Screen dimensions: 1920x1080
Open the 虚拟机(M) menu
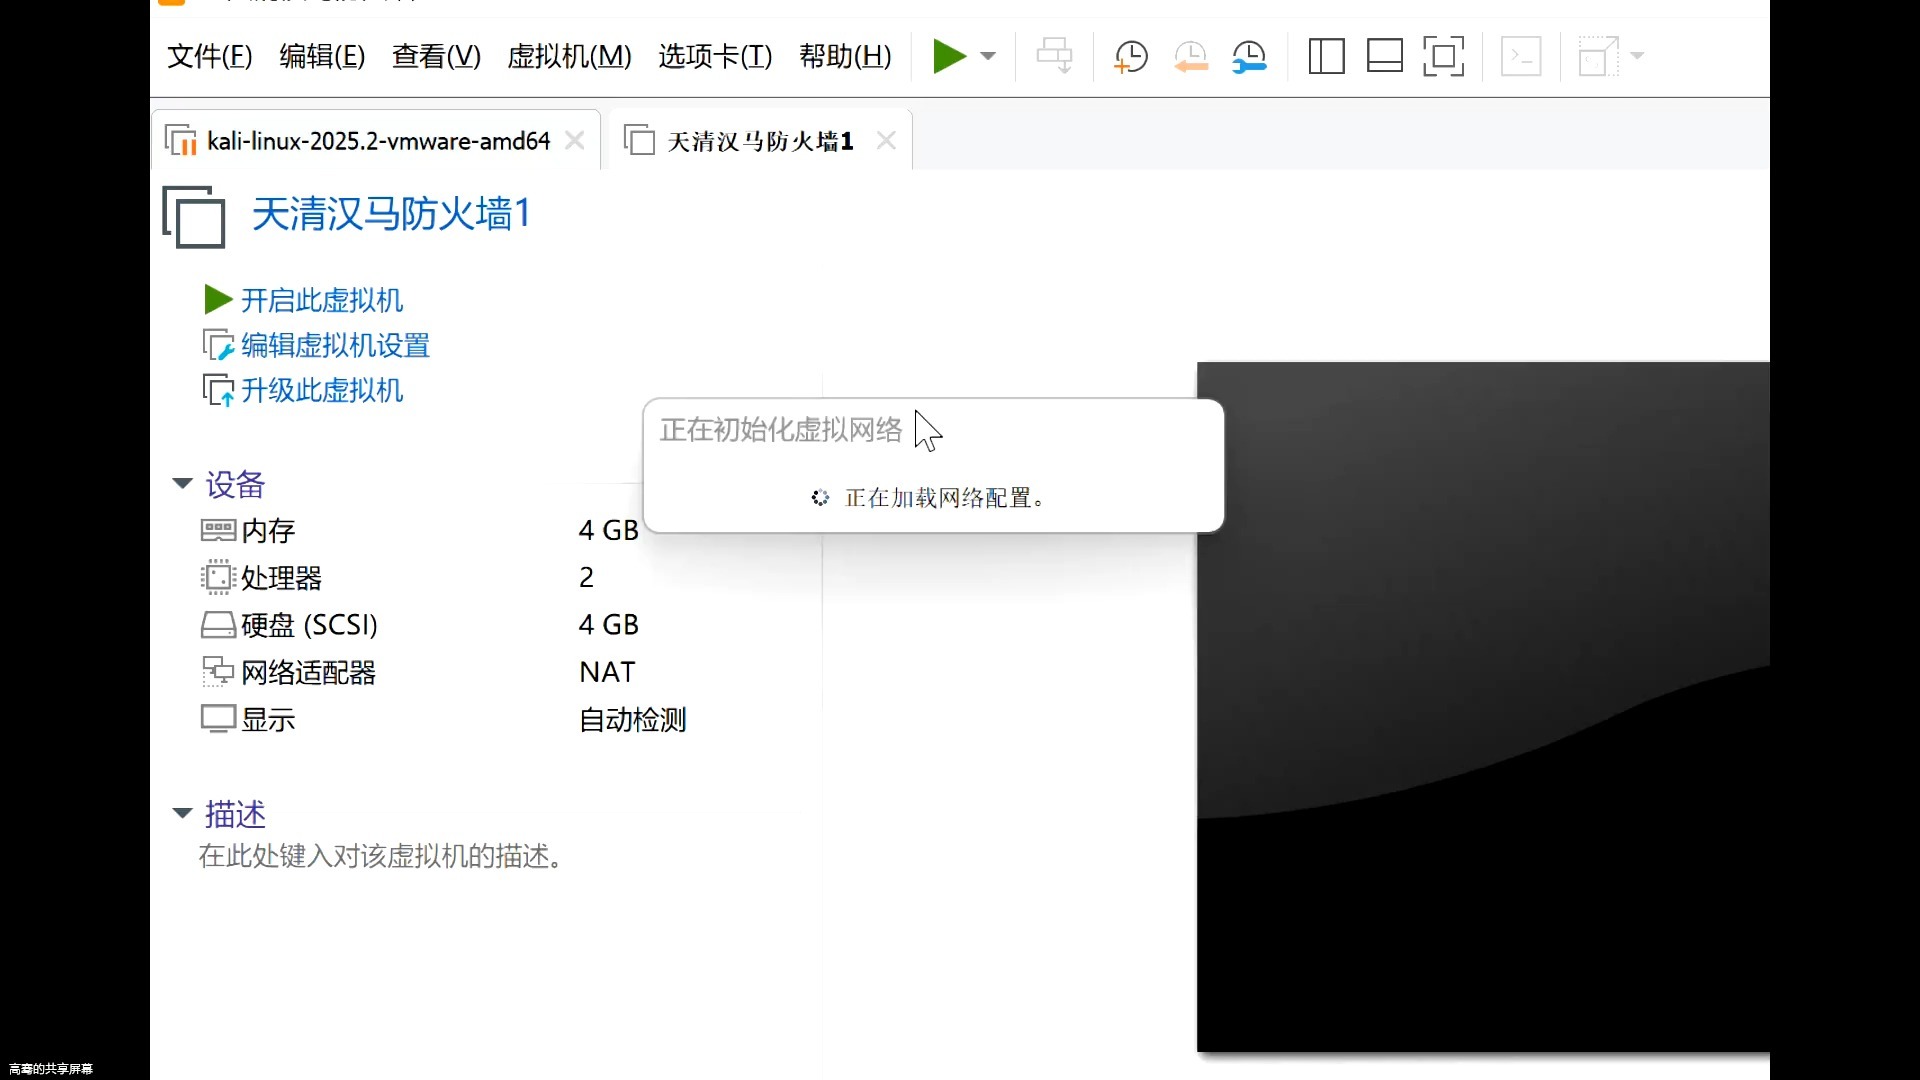pos(569,56)
